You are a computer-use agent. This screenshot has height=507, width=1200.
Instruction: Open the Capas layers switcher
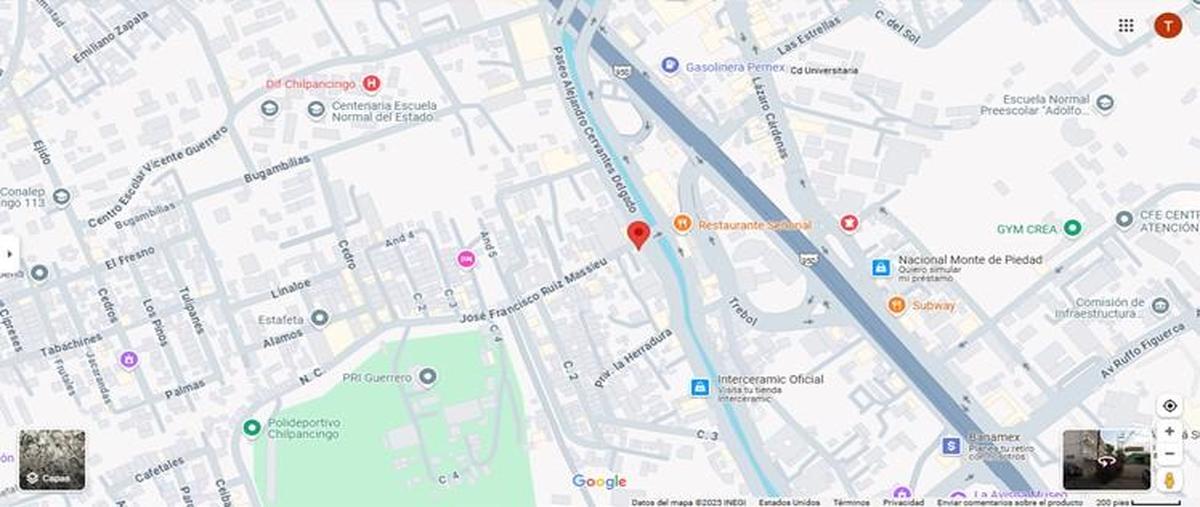(x=52, y=460)
